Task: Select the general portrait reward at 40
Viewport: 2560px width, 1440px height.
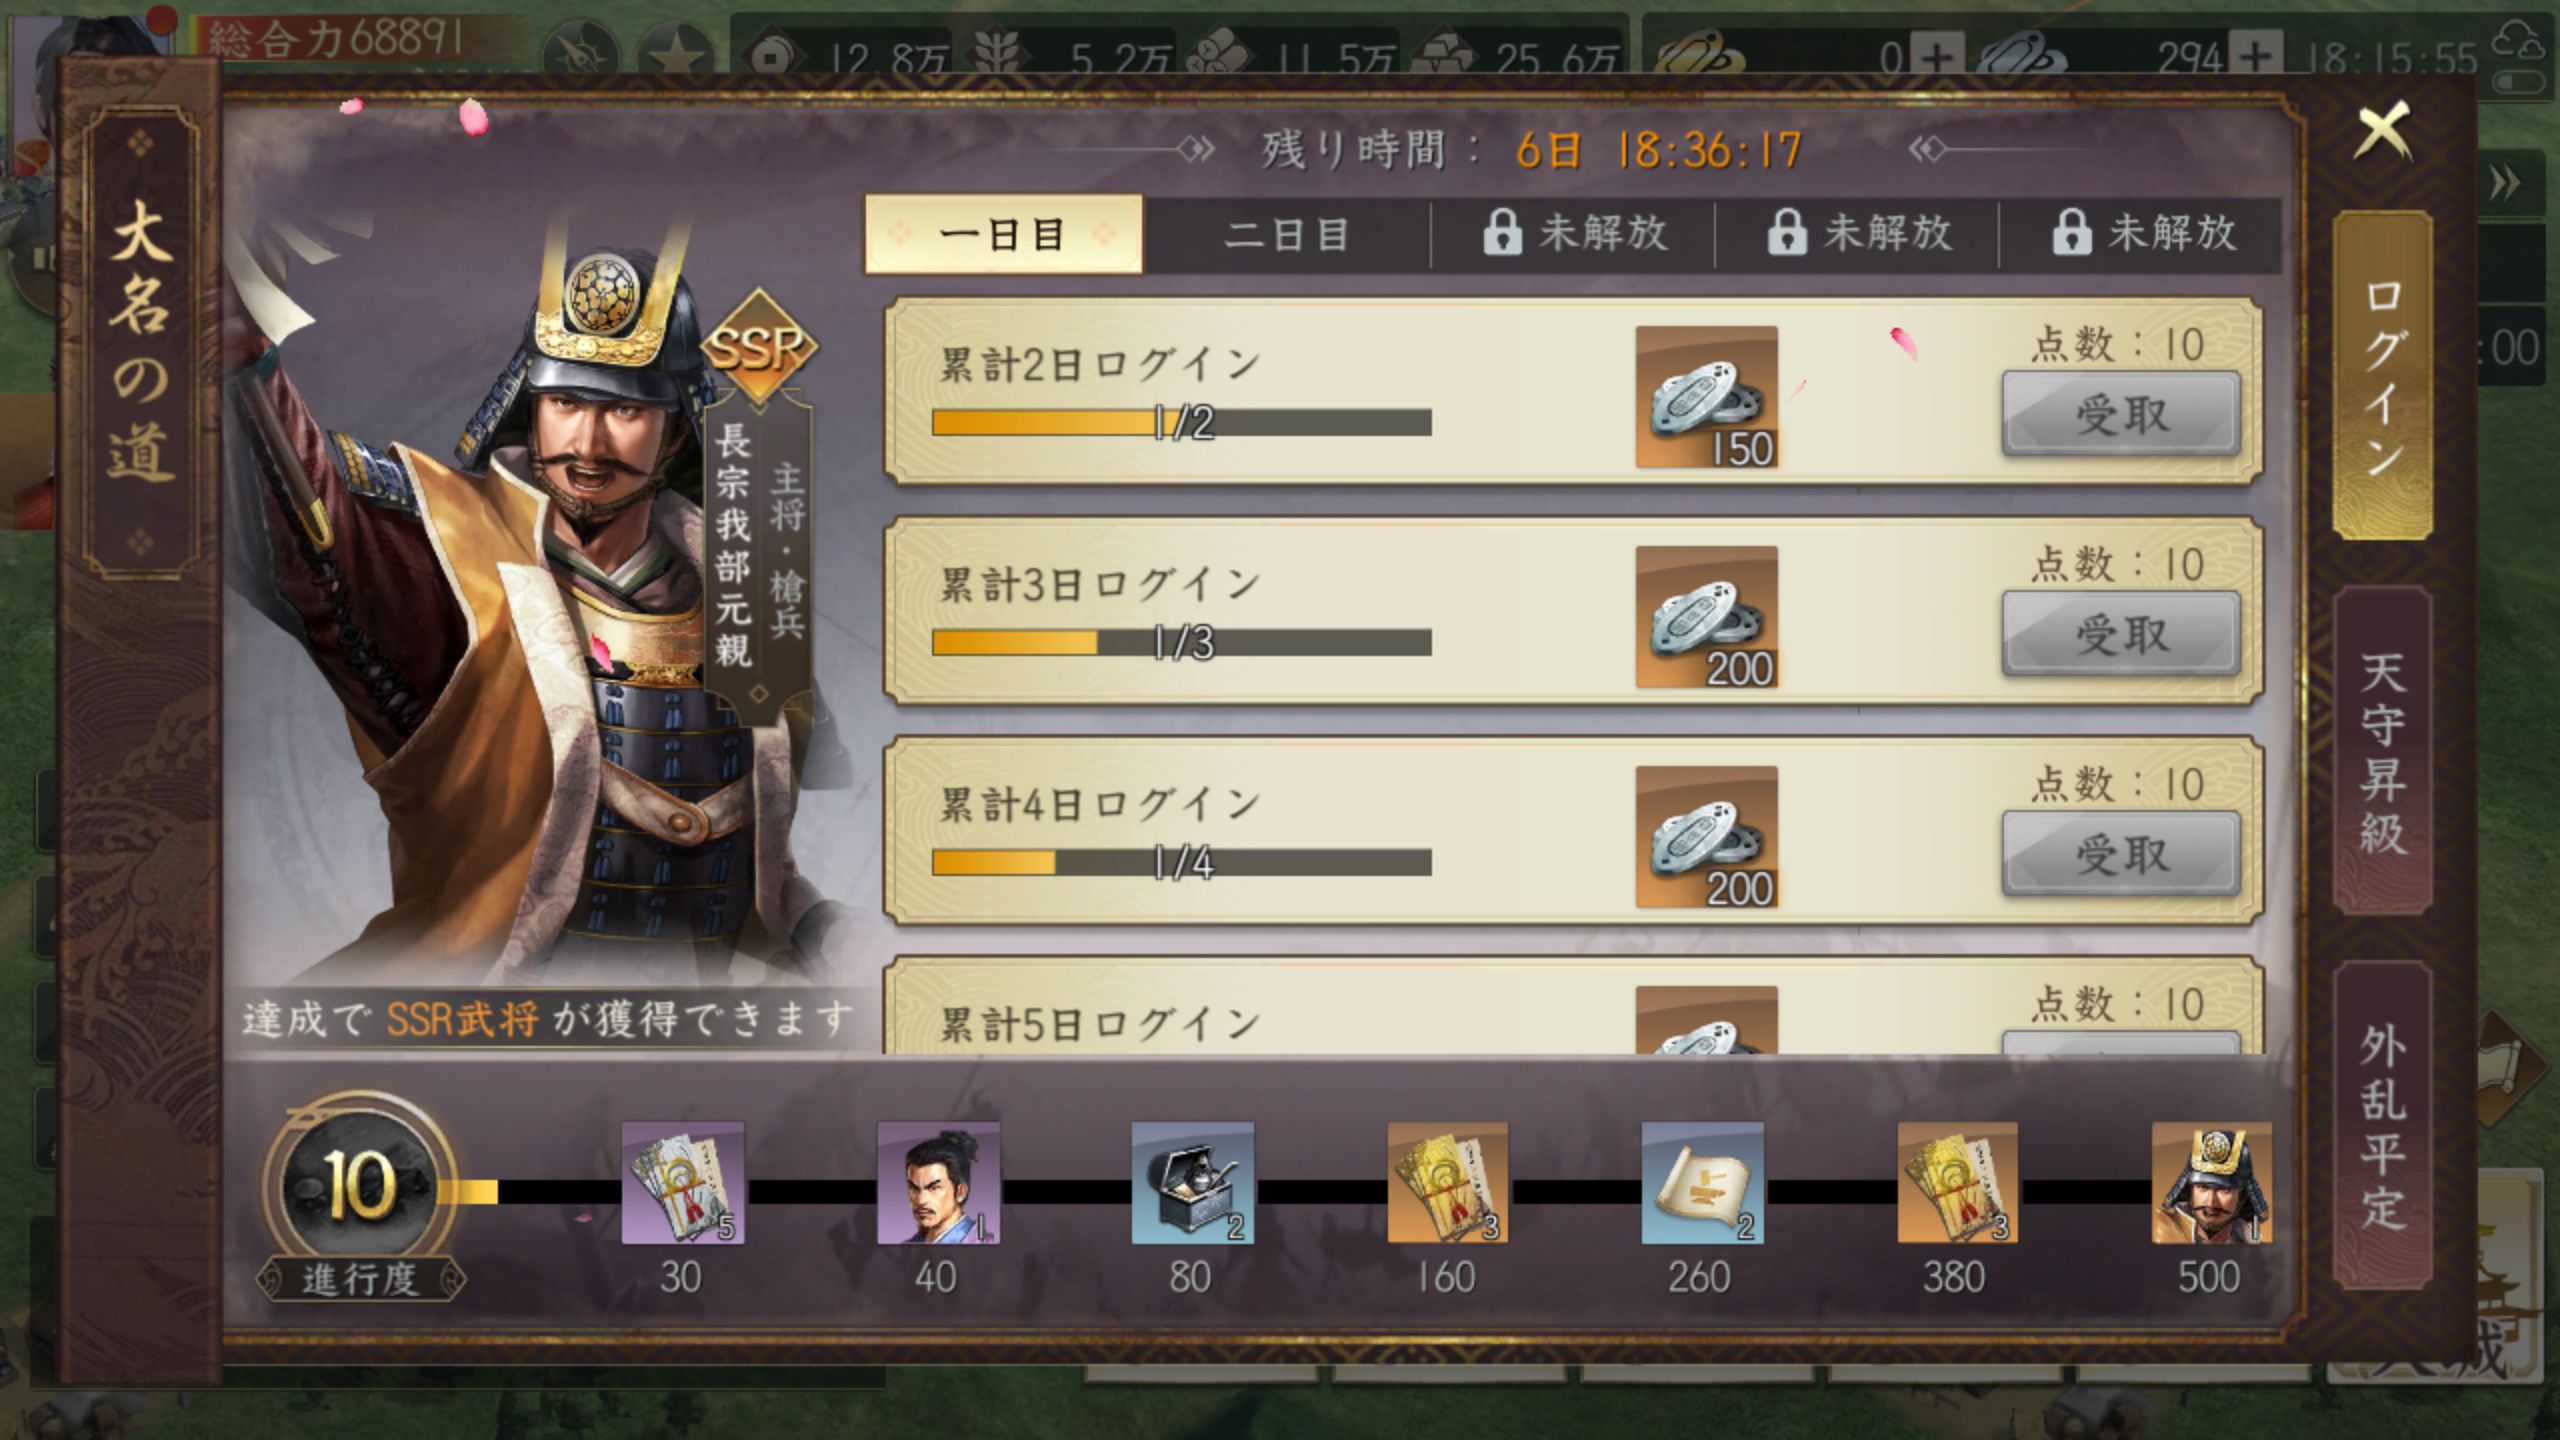Action: [938, 1182]
